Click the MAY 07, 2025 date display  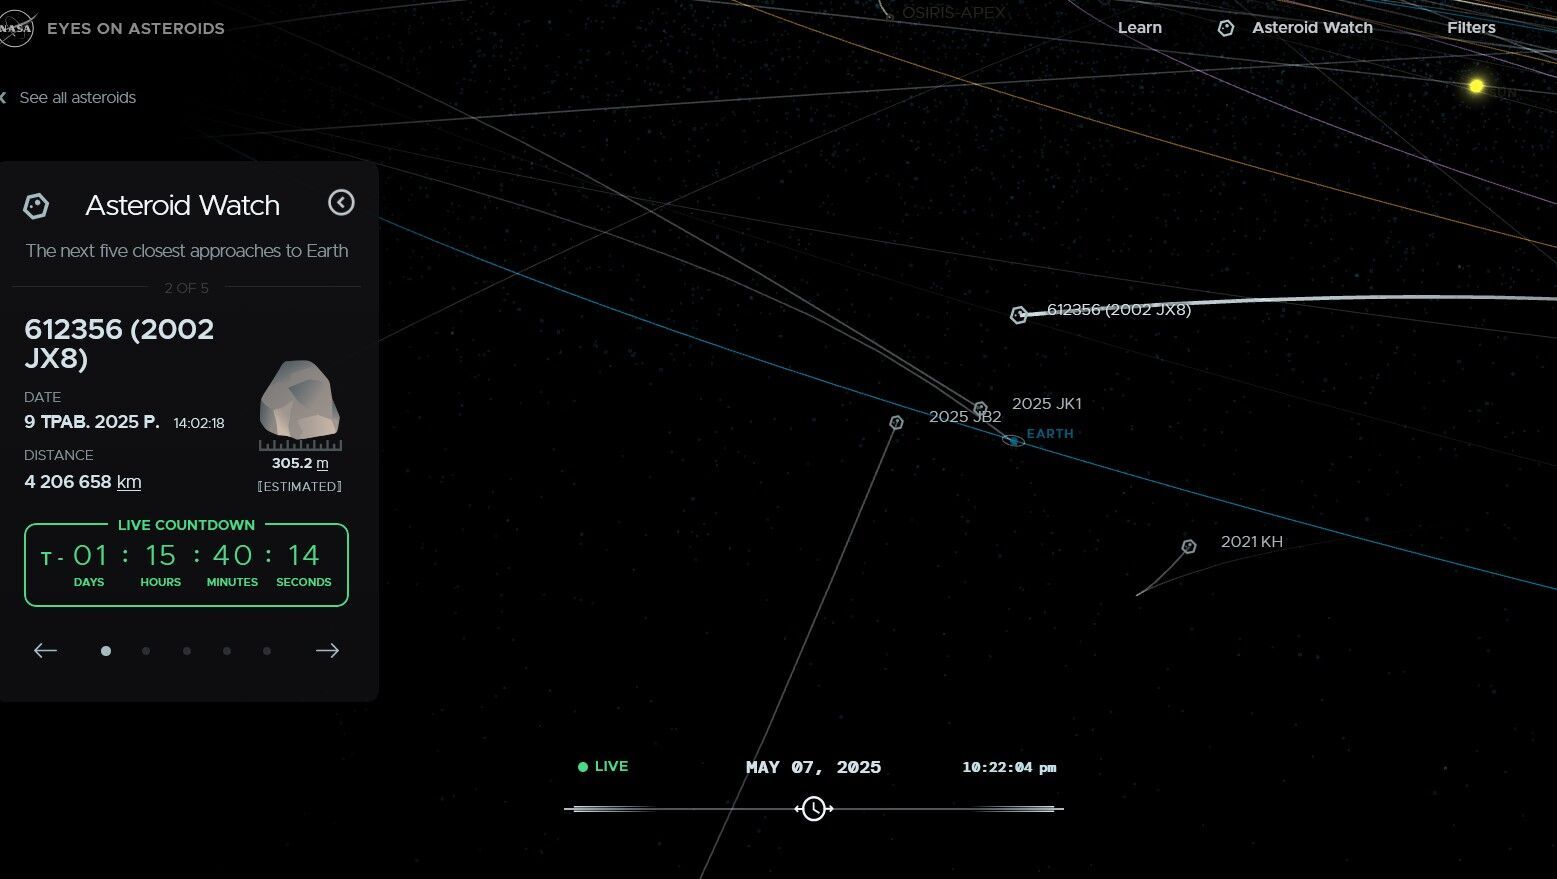pyautogui.click(x=813, y=767)
